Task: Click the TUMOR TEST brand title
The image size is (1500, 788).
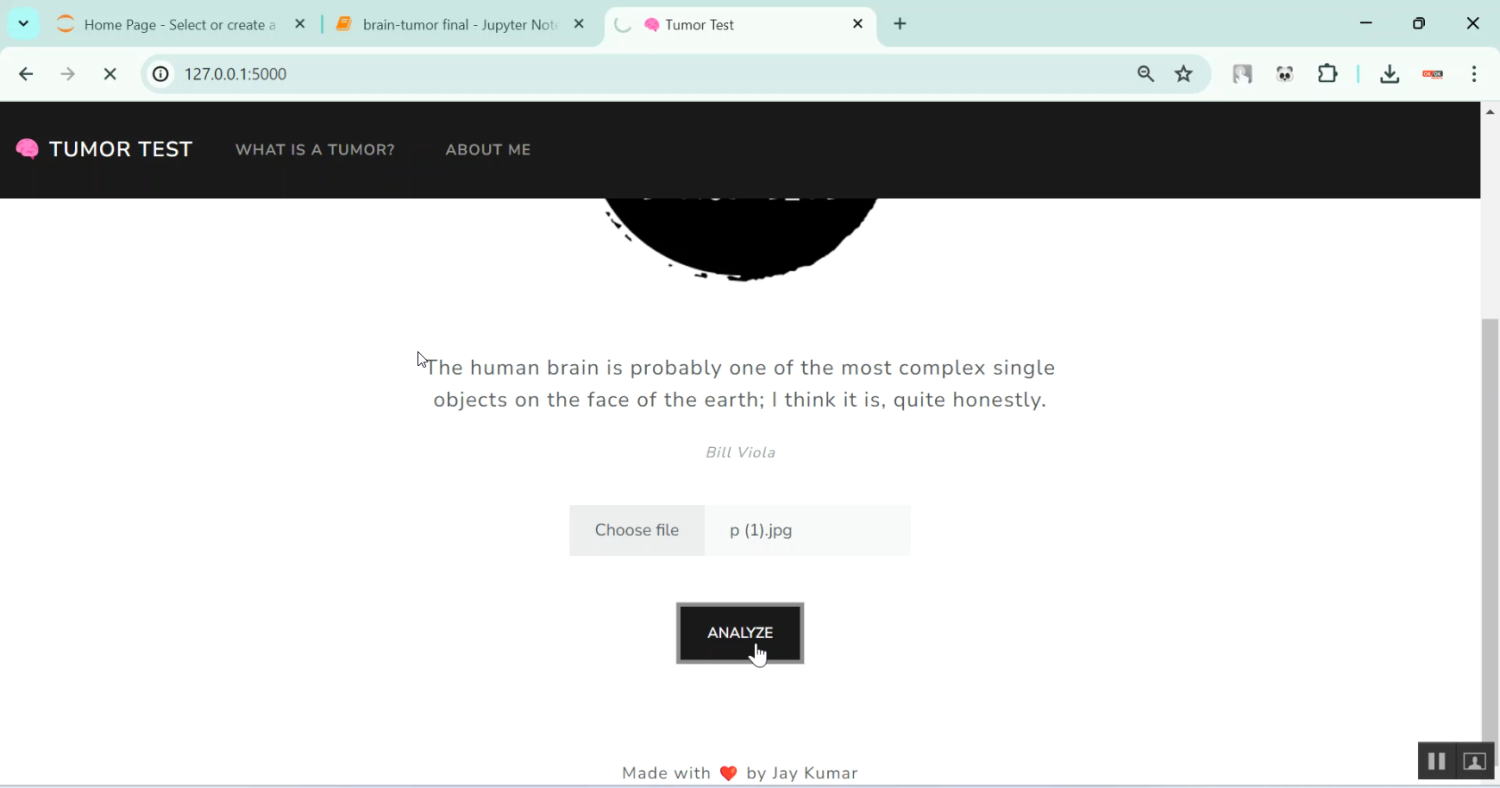Action: pos(121,150)
